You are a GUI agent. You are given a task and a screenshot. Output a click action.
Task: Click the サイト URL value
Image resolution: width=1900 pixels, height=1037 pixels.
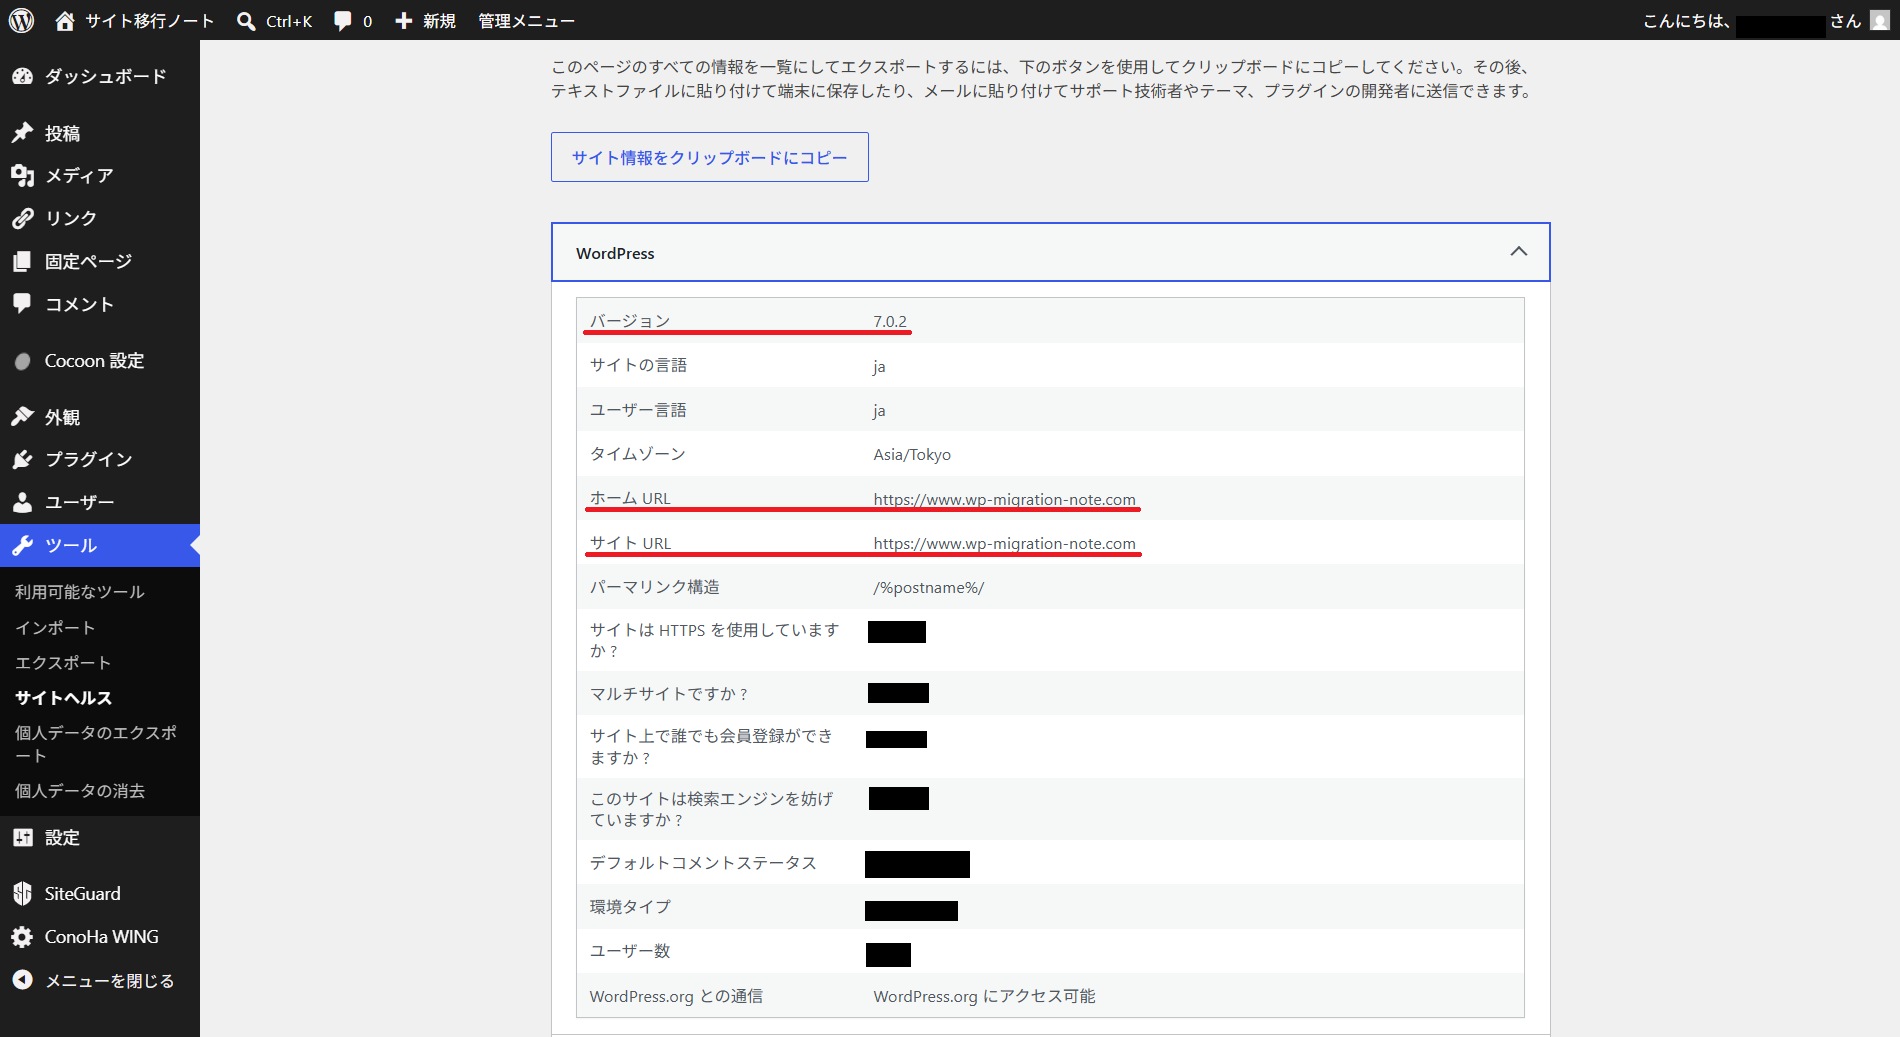tap(1004, 543)
